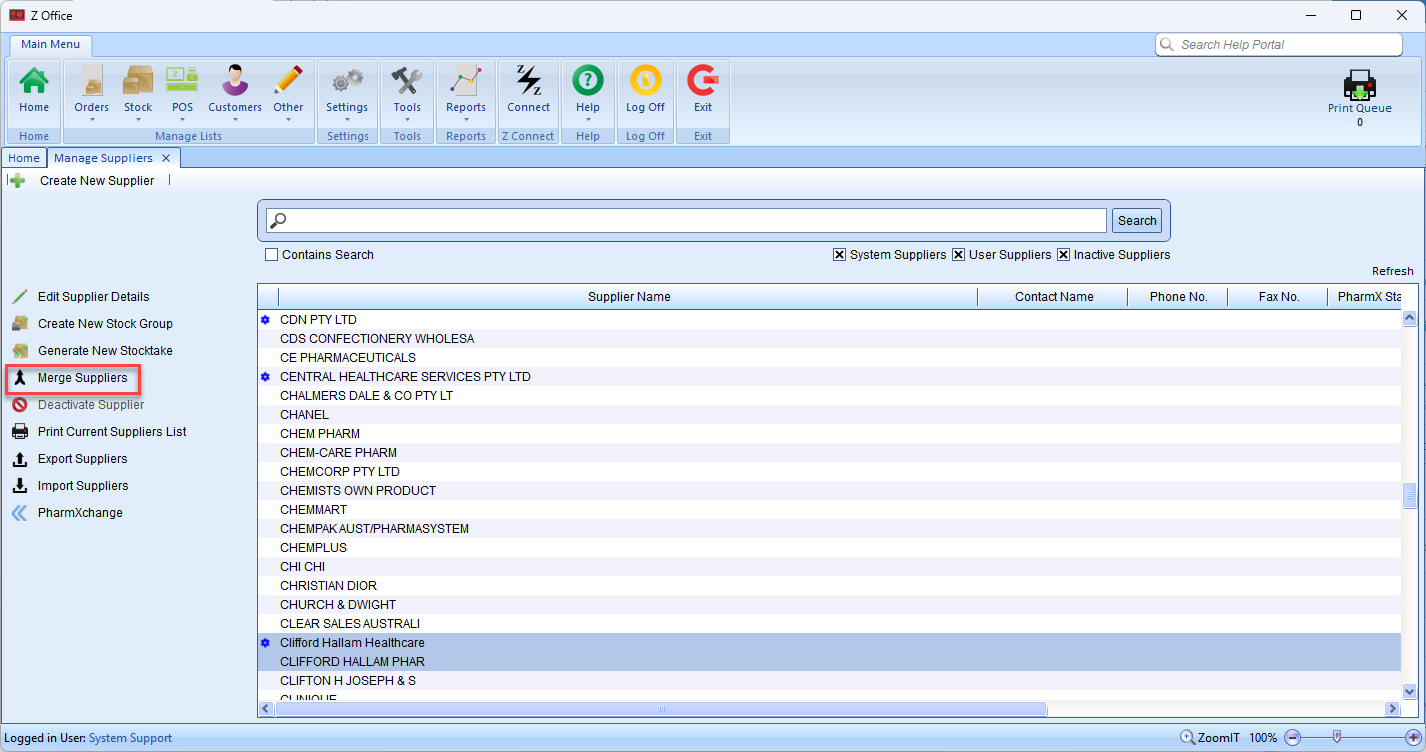This screenshot has height=752, width=1426.
Task: Open the Print Queue
Action: (x=1360, y=97)
